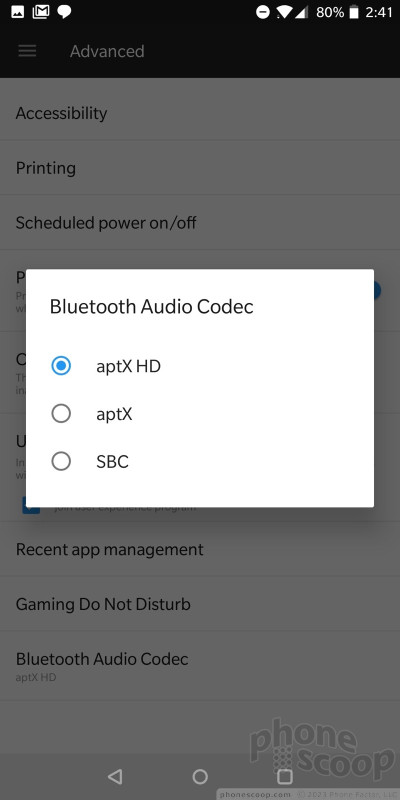Select the aptX HD radio button
400x800 pixels.
pos(61,366)
